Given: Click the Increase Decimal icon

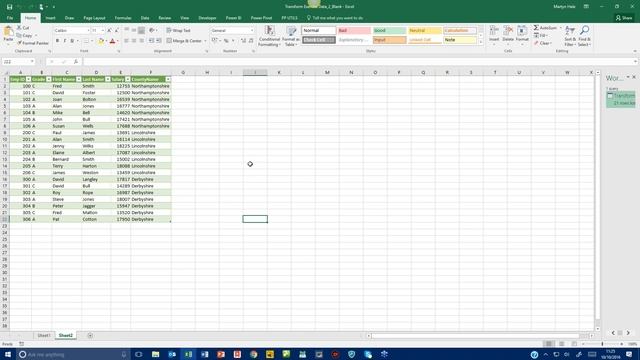Looking at the screenshot, I should (244, 41).
